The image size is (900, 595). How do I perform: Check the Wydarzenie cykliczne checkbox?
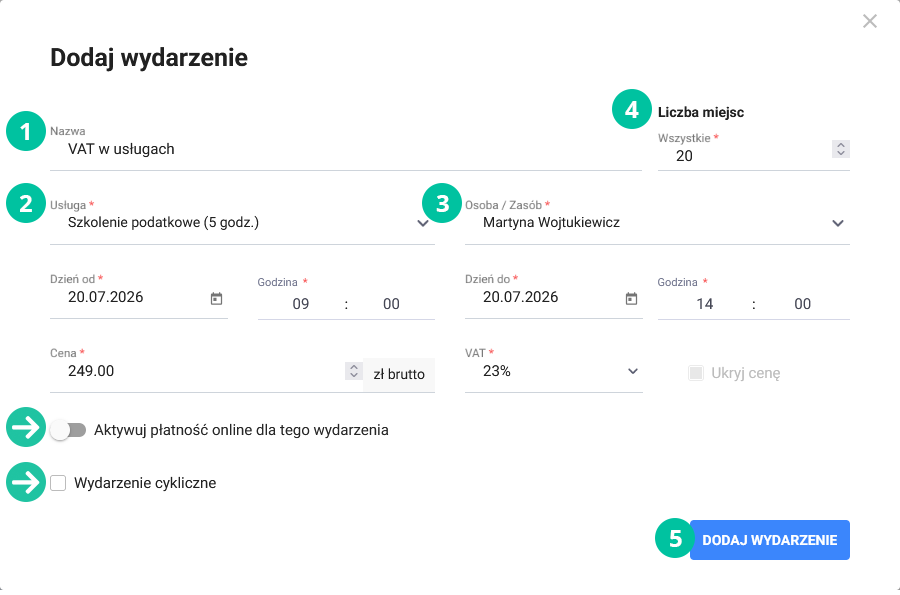[x=58, y=483]
